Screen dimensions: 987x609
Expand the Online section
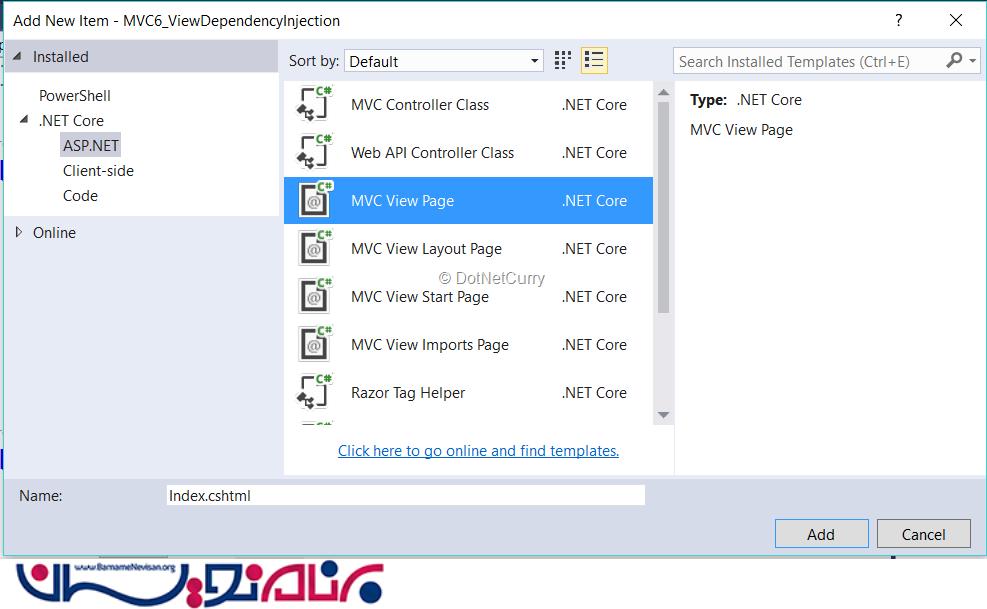pyautogui.click(x=18, y=233)
